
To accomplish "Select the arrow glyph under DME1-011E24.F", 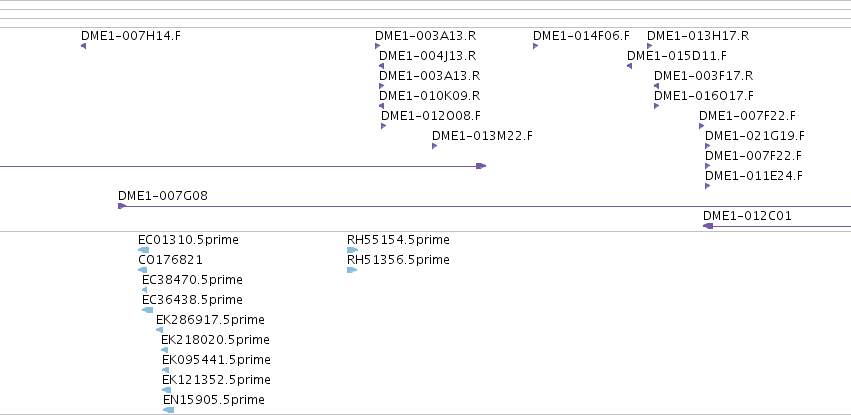I will pos(708,187).
